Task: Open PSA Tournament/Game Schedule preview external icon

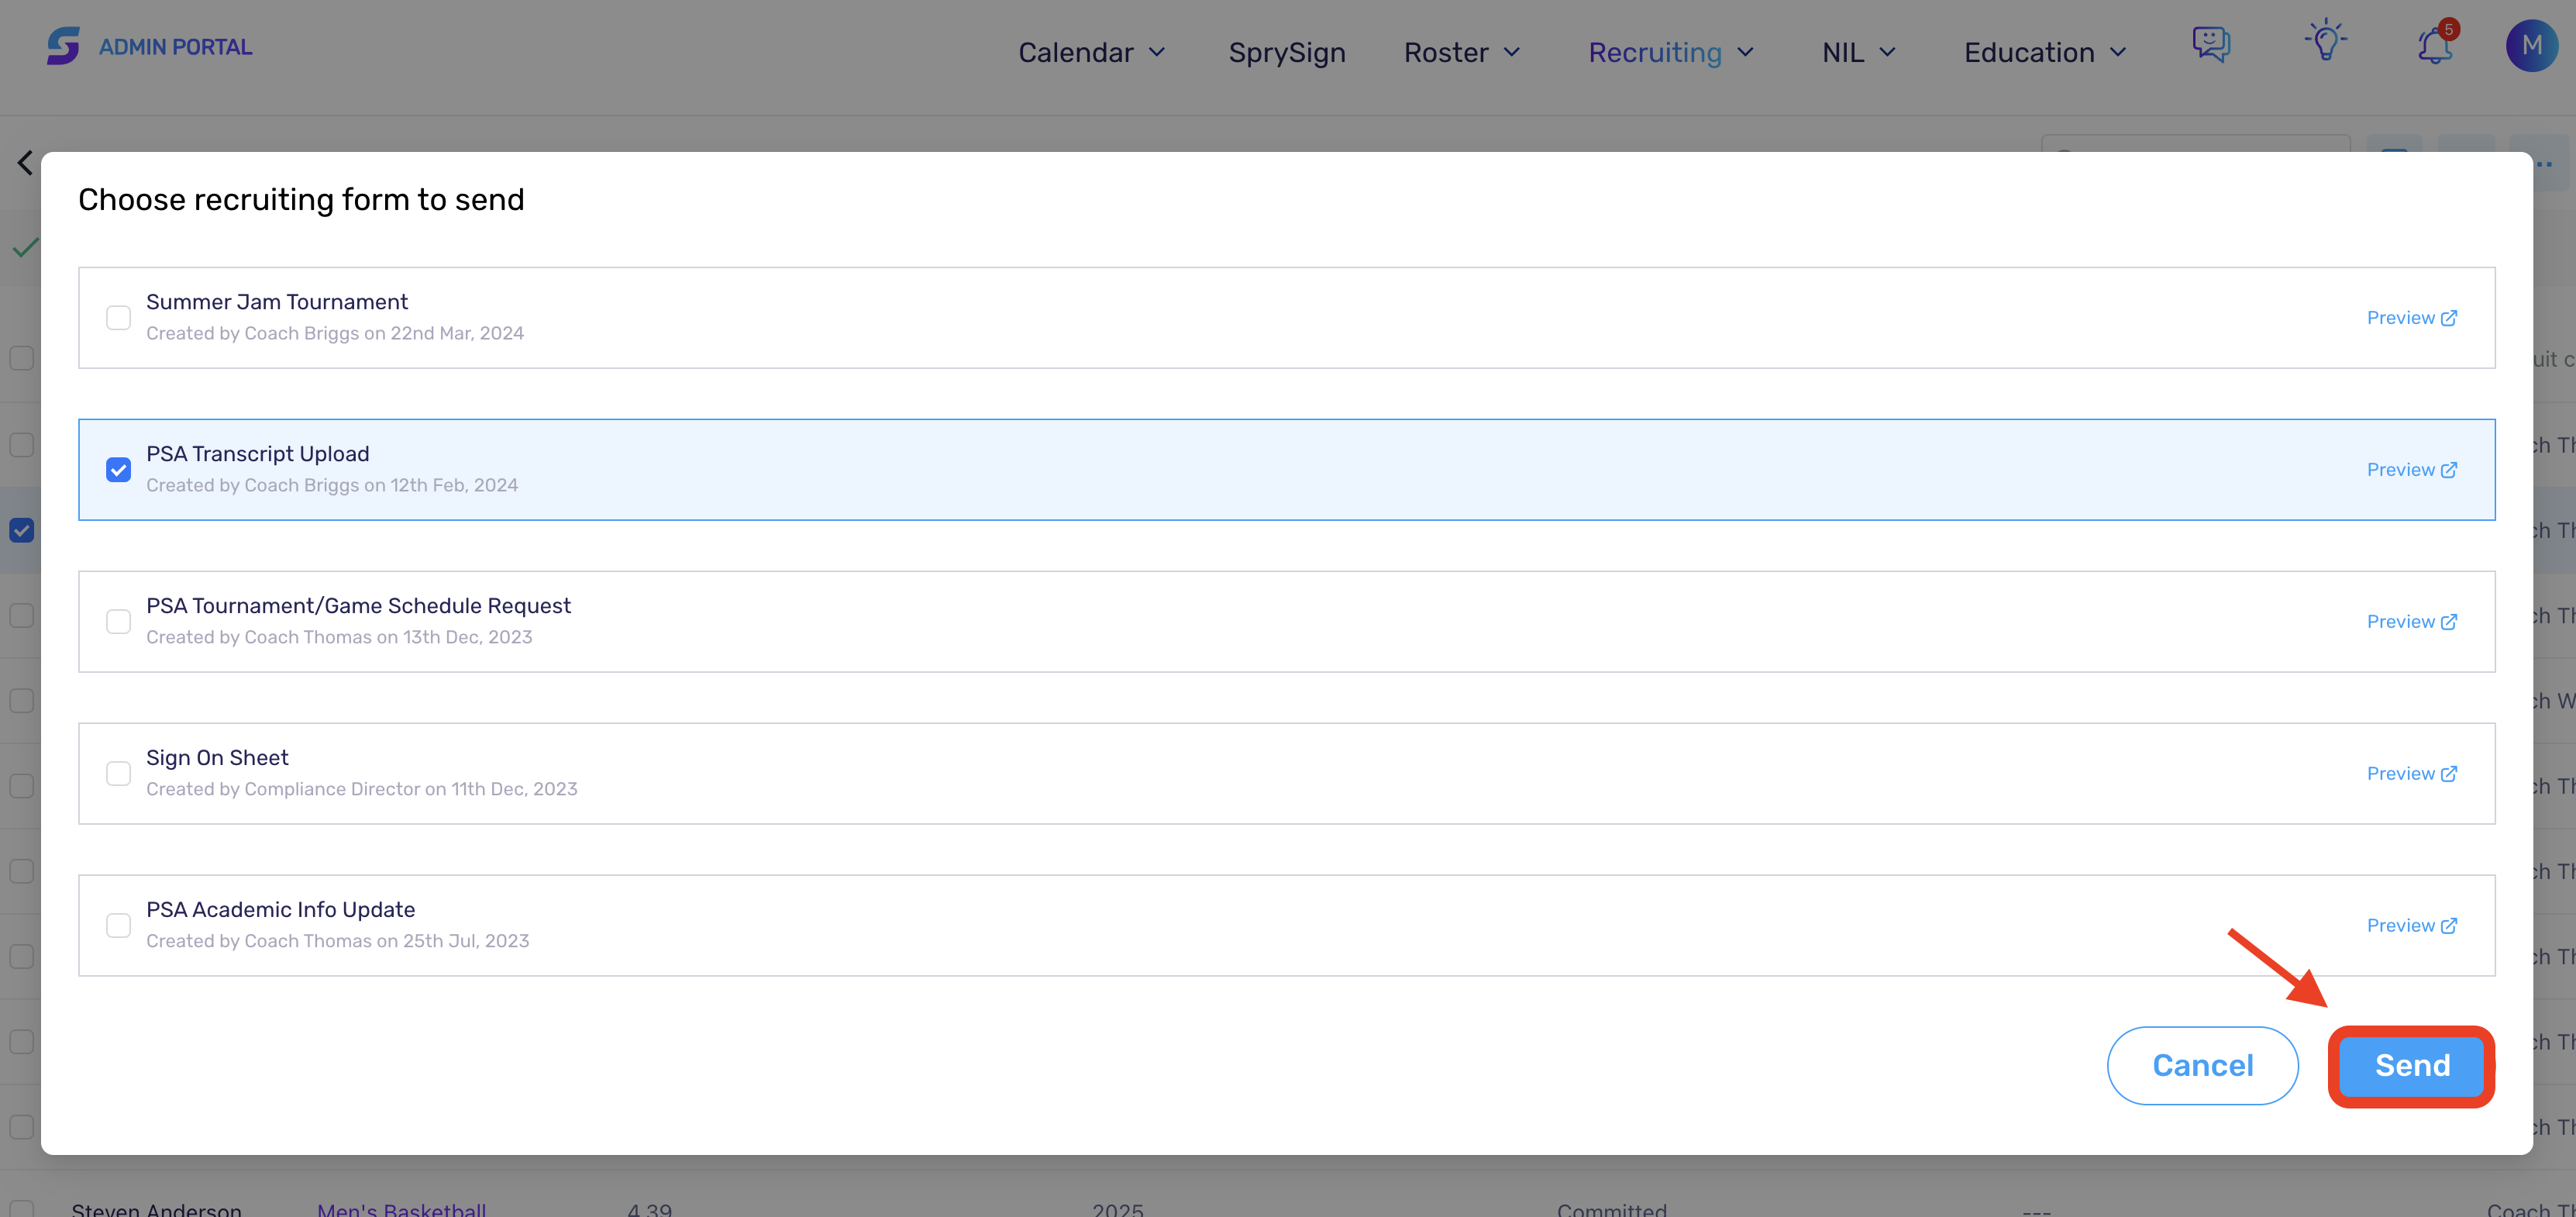Action: 2449,622
